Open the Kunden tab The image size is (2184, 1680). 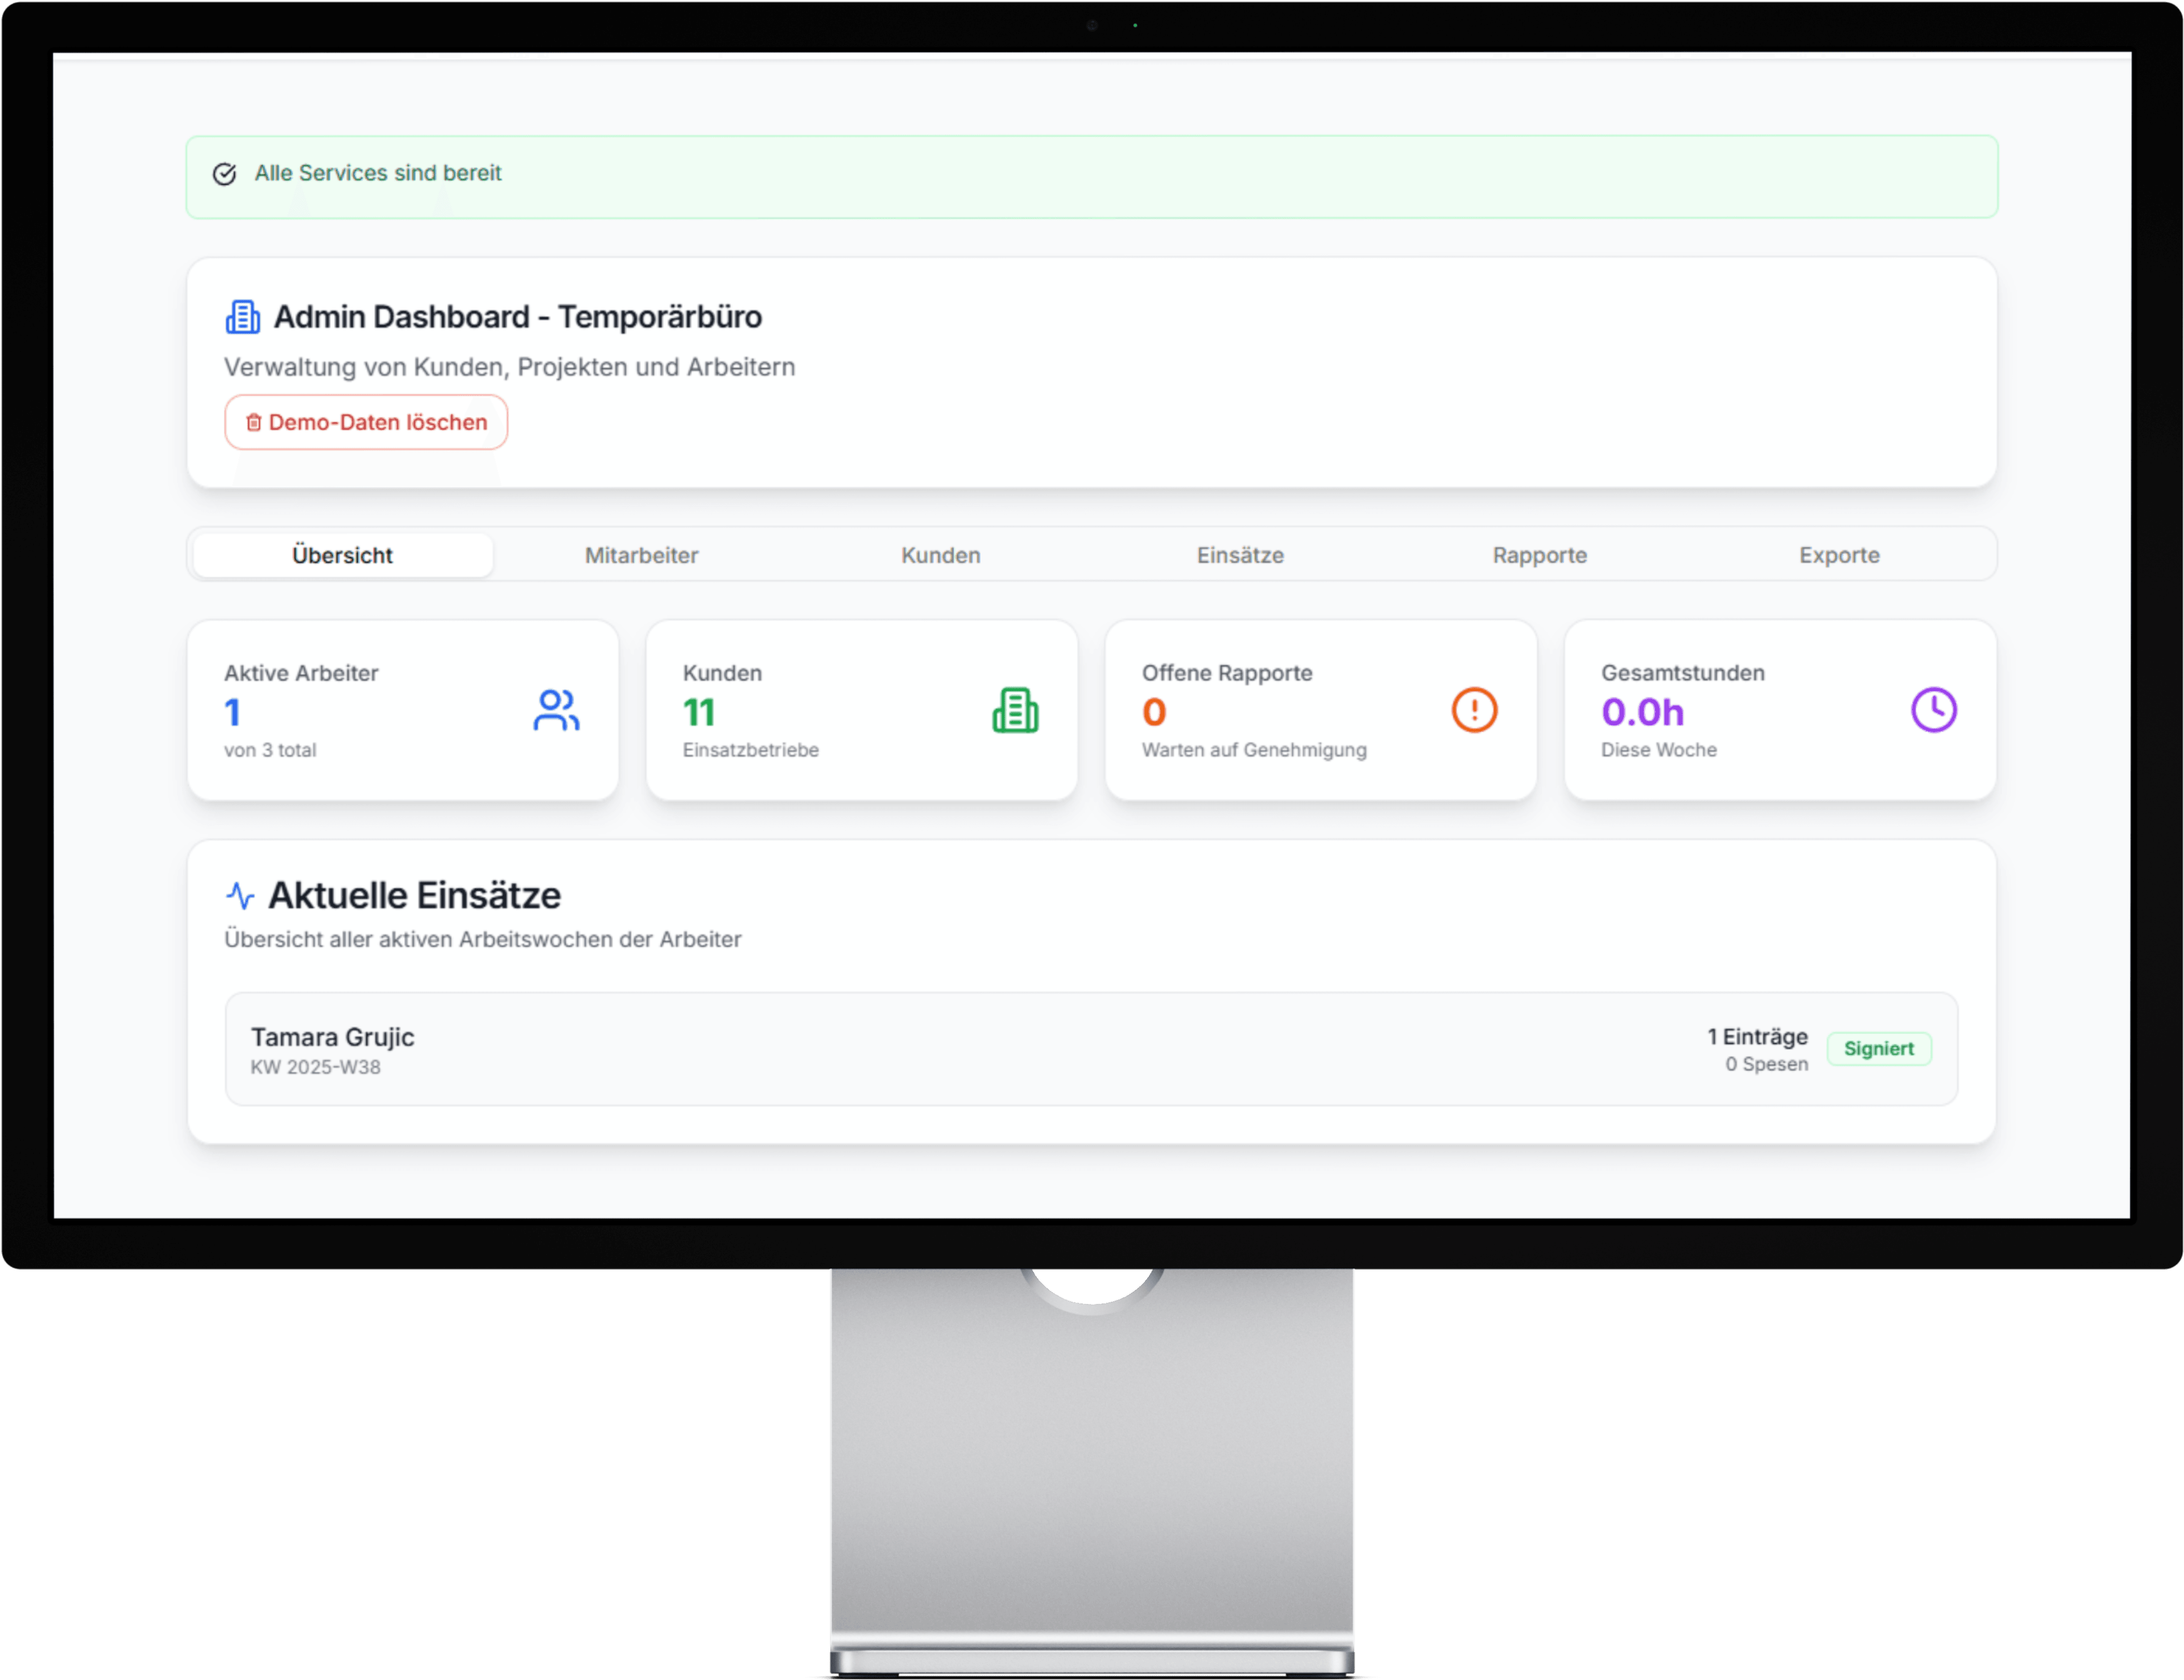940,555
